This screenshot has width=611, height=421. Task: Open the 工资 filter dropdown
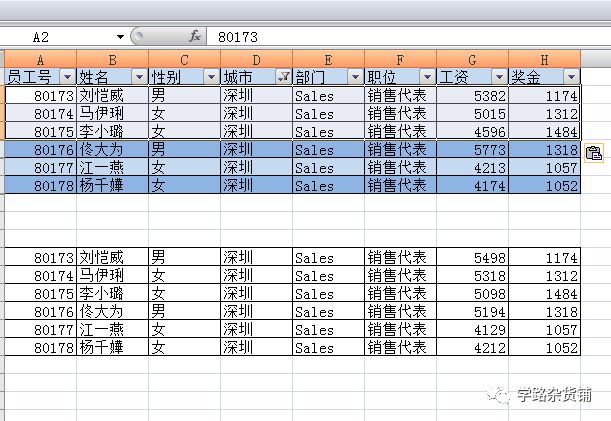[x=499, y=77]
